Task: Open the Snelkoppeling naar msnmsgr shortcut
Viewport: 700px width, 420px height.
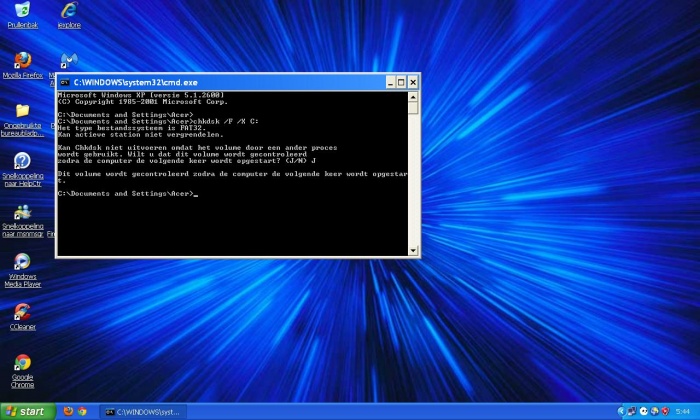Action: point(22,220)
